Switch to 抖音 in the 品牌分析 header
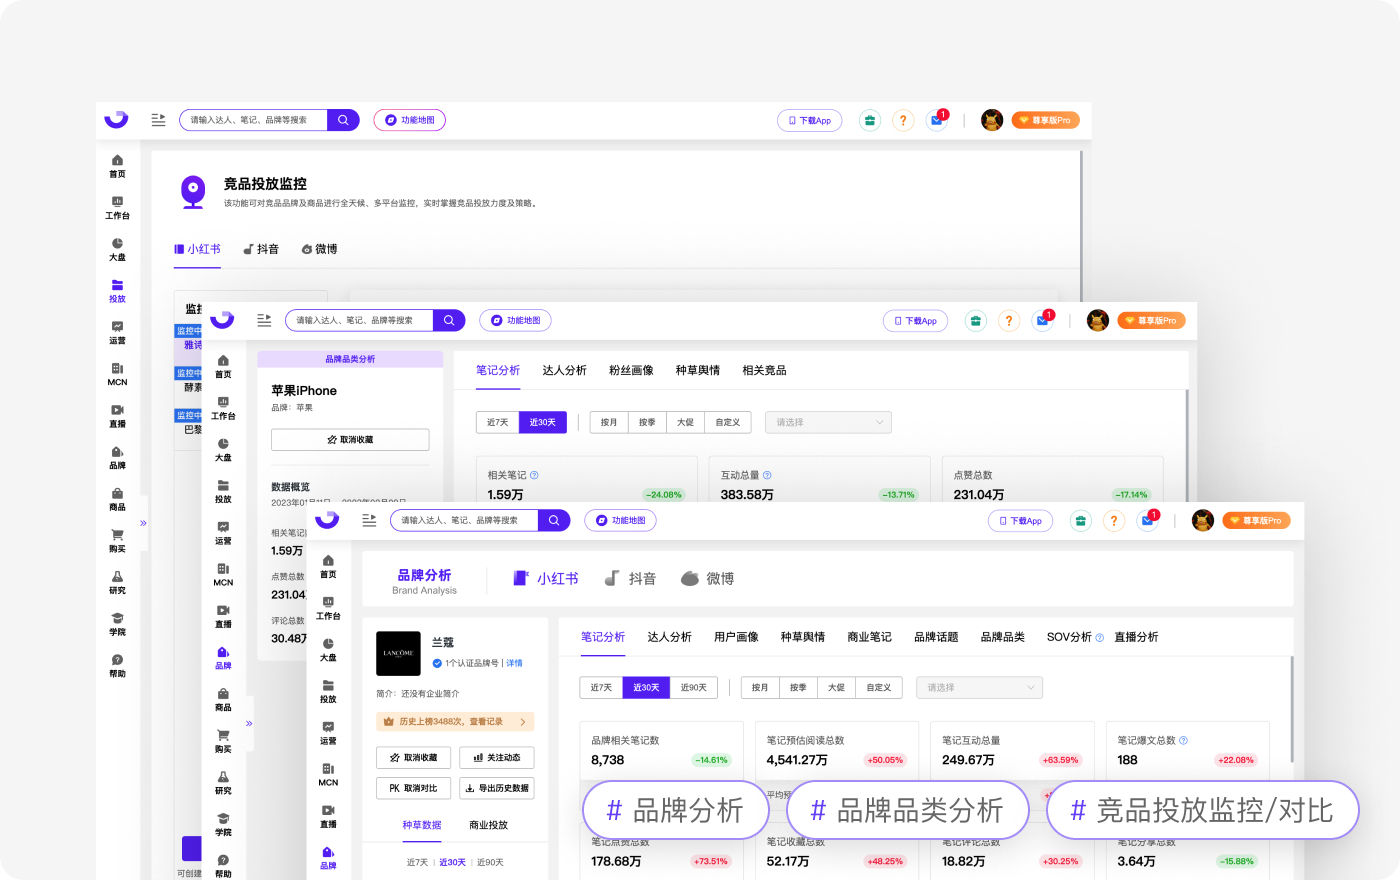The width and height of the screenshot is (1400, 880). (631, 579)
